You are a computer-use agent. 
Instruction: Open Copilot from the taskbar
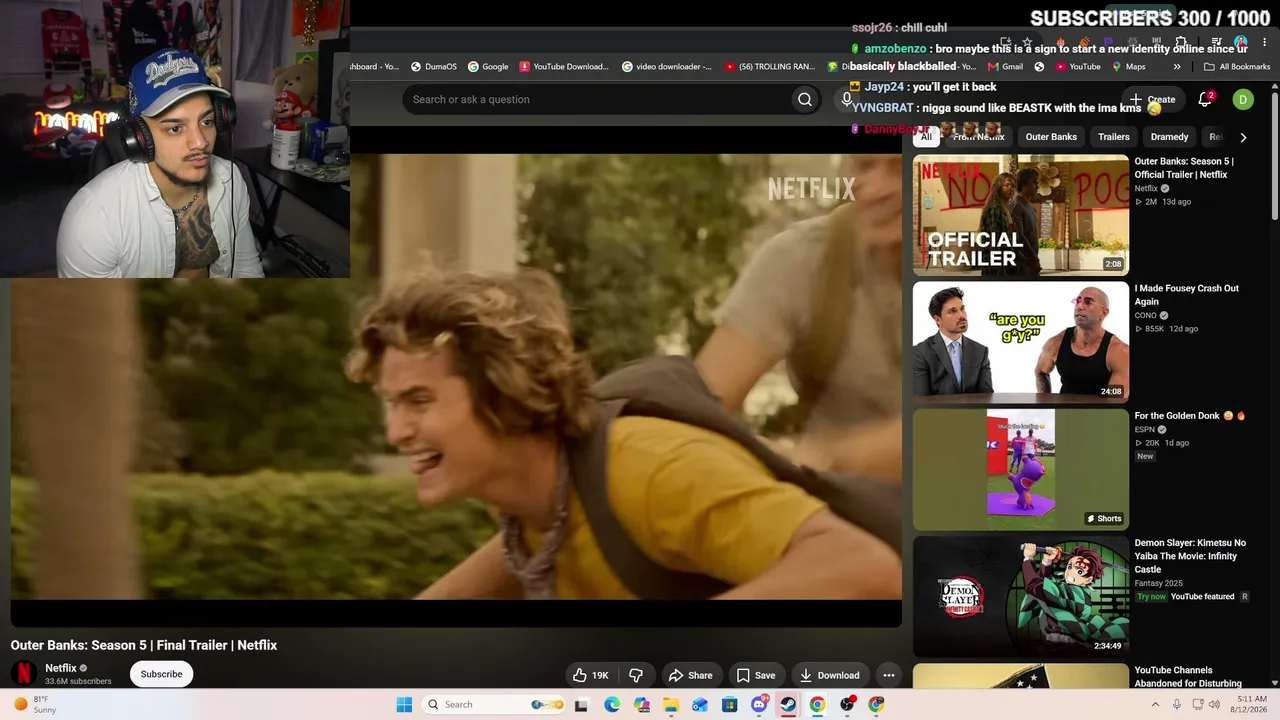pyautogui.click(x=641, y=704)
